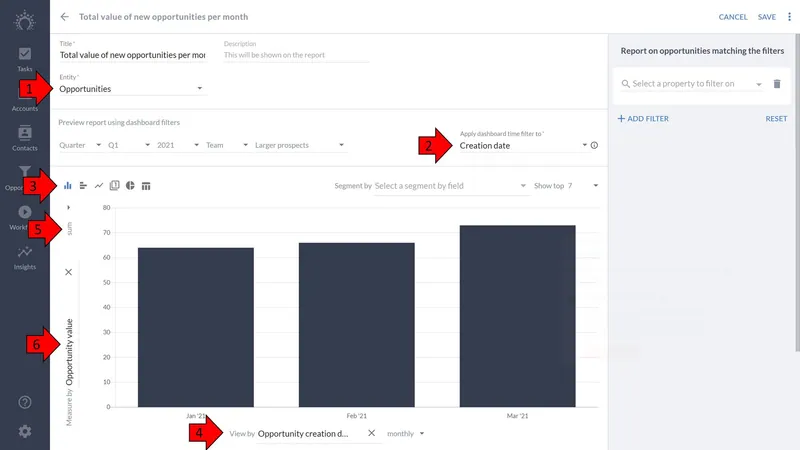Screen dimensions: 800x450
Task: Change the monthly interval dropdown
Action: coord(406,434)
